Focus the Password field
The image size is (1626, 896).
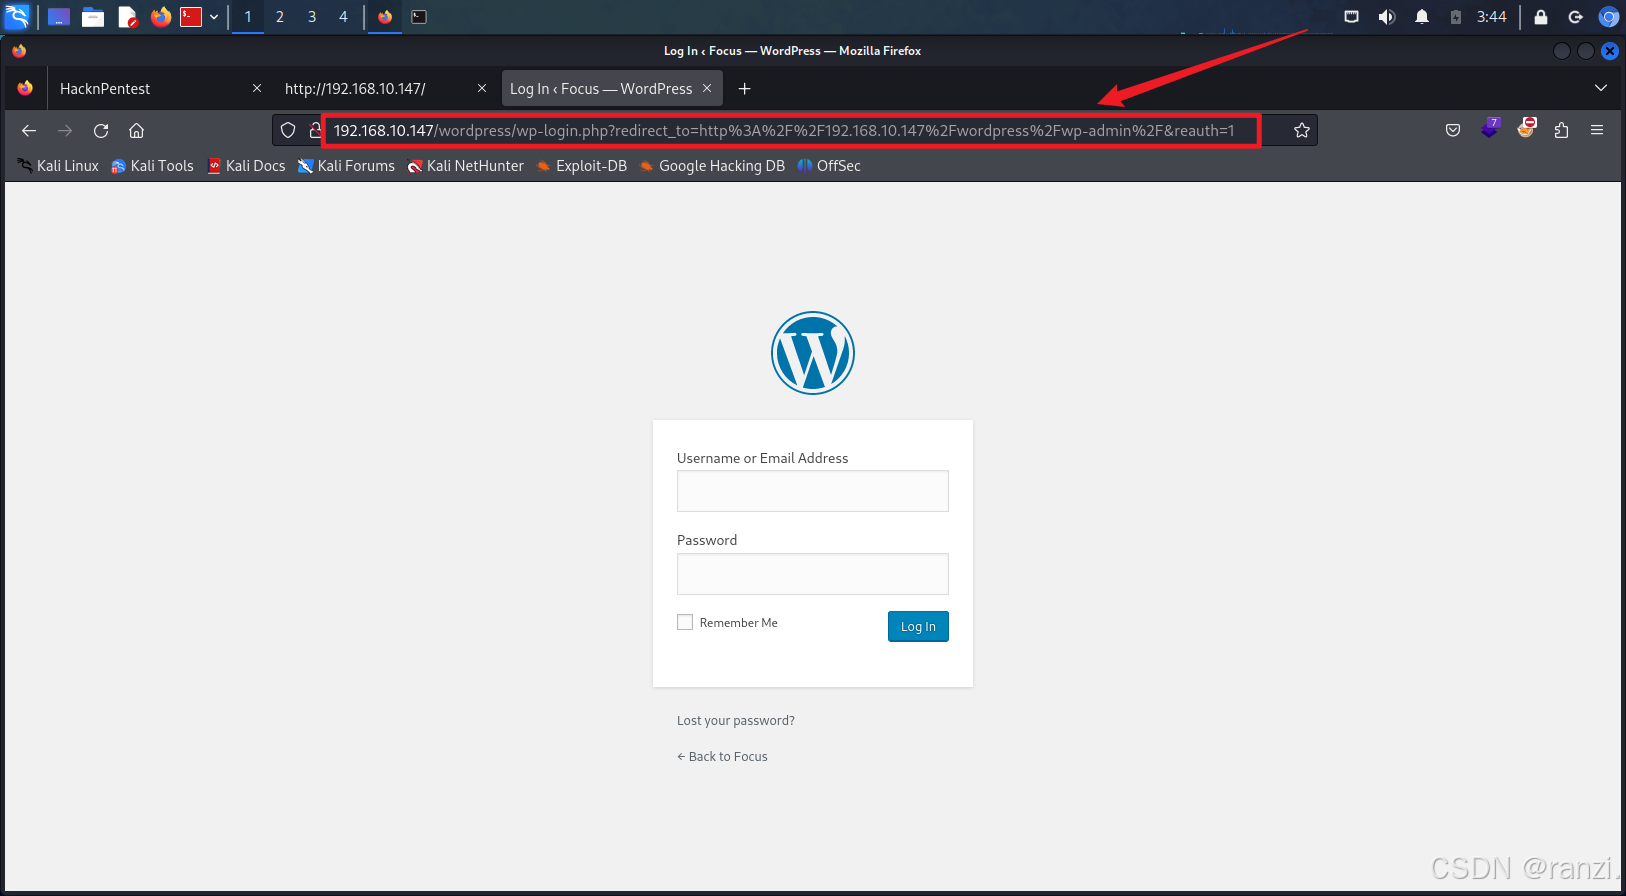[x=813, y=574]
